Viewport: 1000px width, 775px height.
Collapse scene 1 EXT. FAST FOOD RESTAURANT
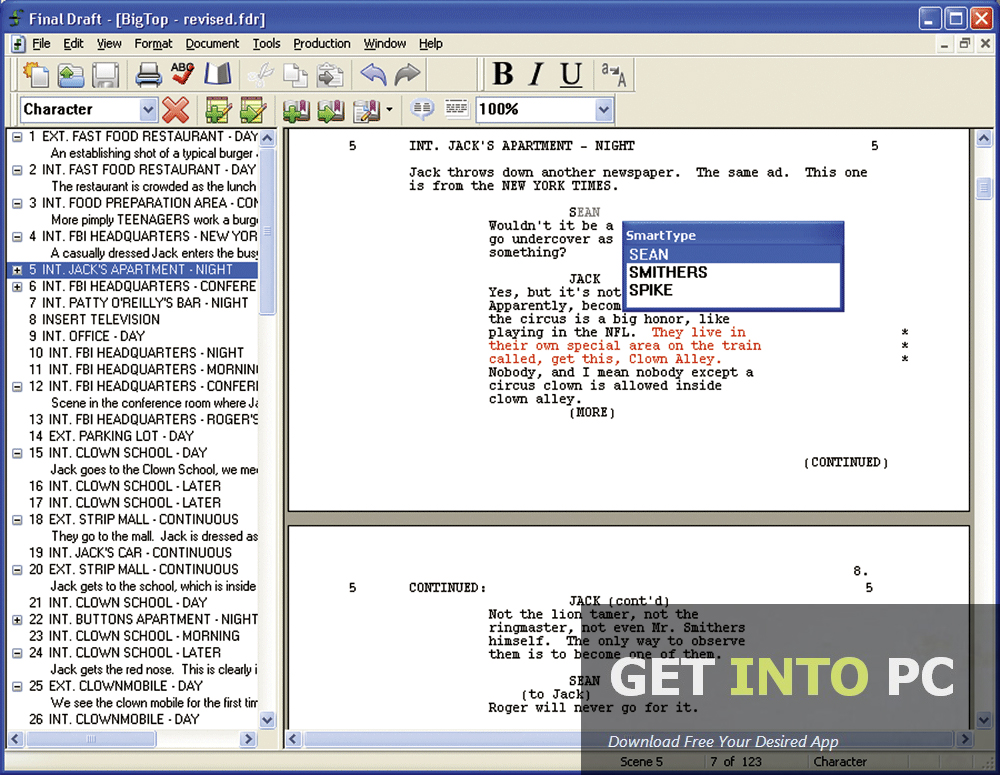17,137
